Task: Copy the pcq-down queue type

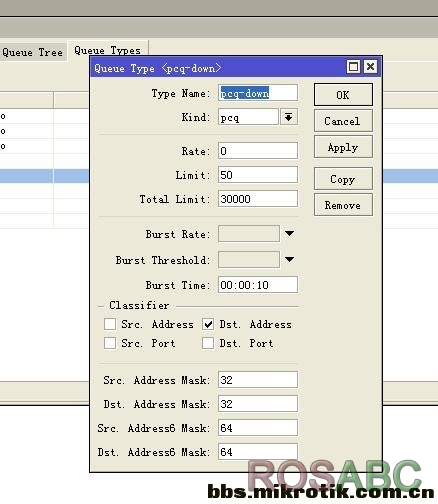Action: coord(343,179)
